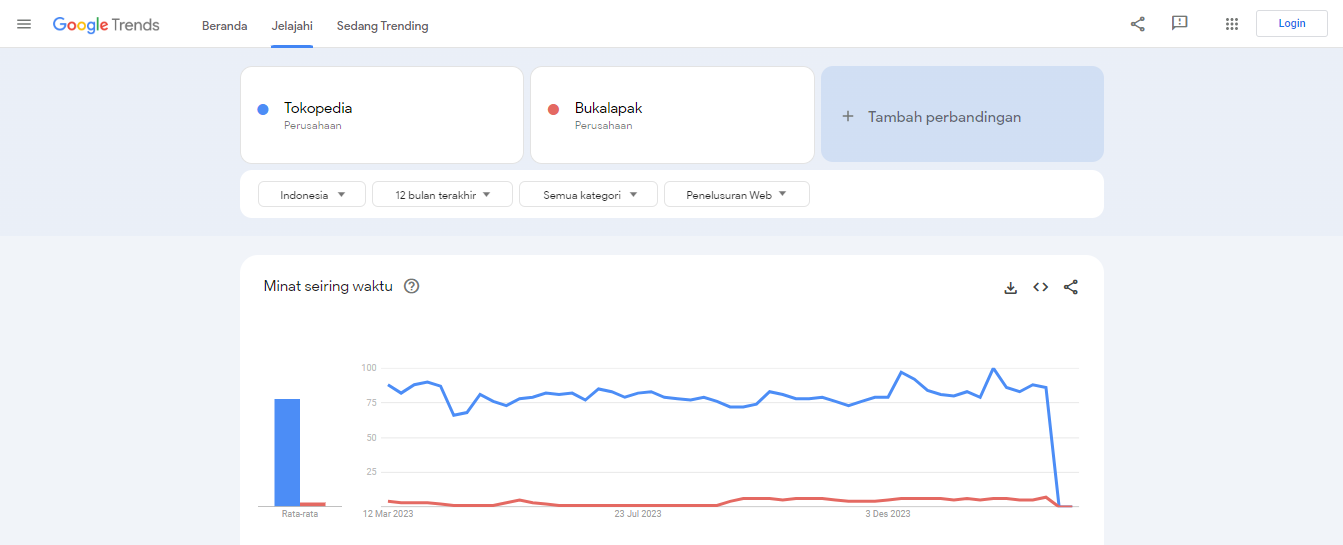The image size is (1343, 545).
Task: Click the 3 Des 2023 axis label
Action: (888, 514)
